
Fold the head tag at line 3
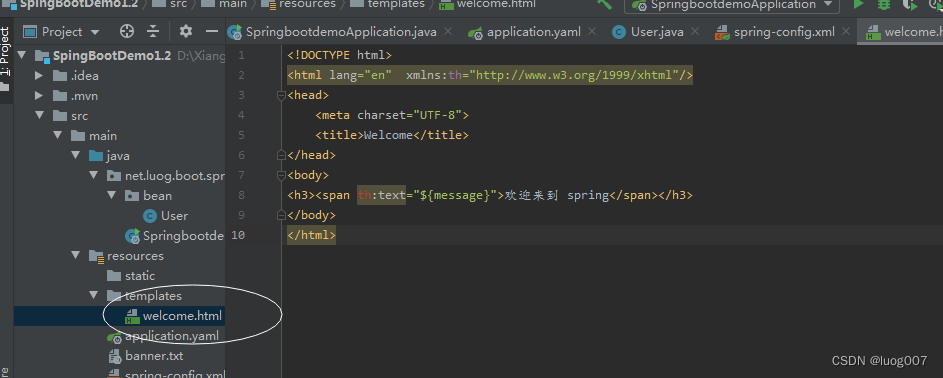pos(280,95)
